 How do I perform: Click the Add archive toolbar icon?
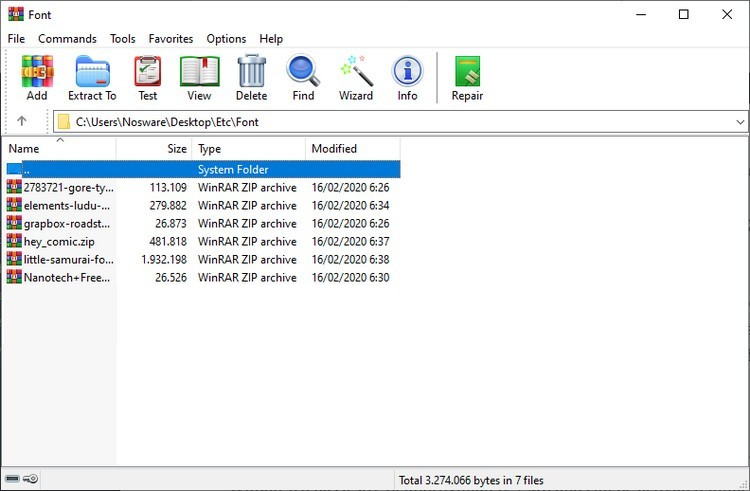pyautogui.click(x=37, y=78)
